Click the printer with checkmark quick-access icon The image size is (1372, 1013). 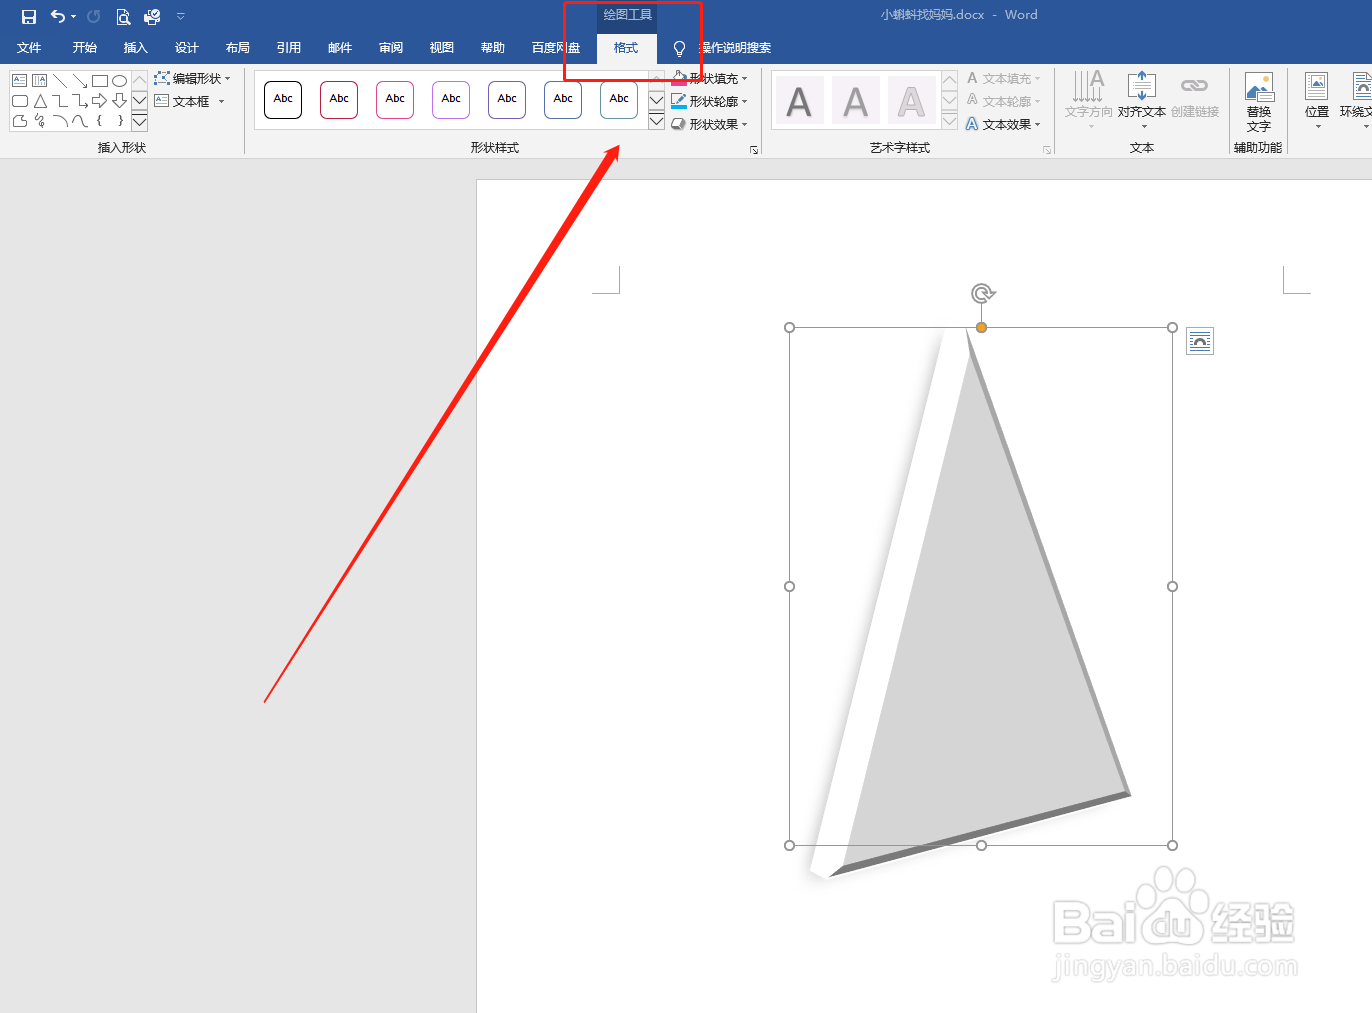[x=152, y=16]
